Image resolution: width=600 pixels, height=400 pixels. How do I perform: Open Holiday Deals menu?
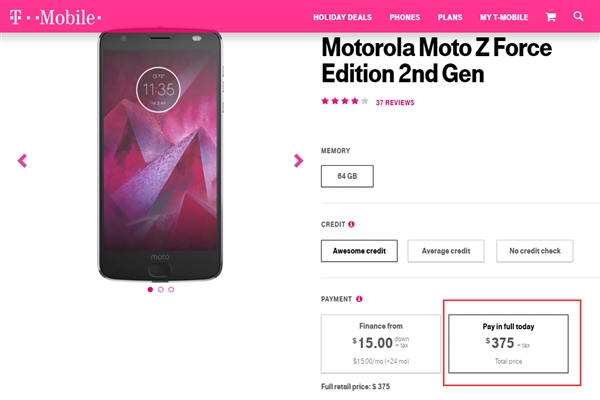coord(342,17)
